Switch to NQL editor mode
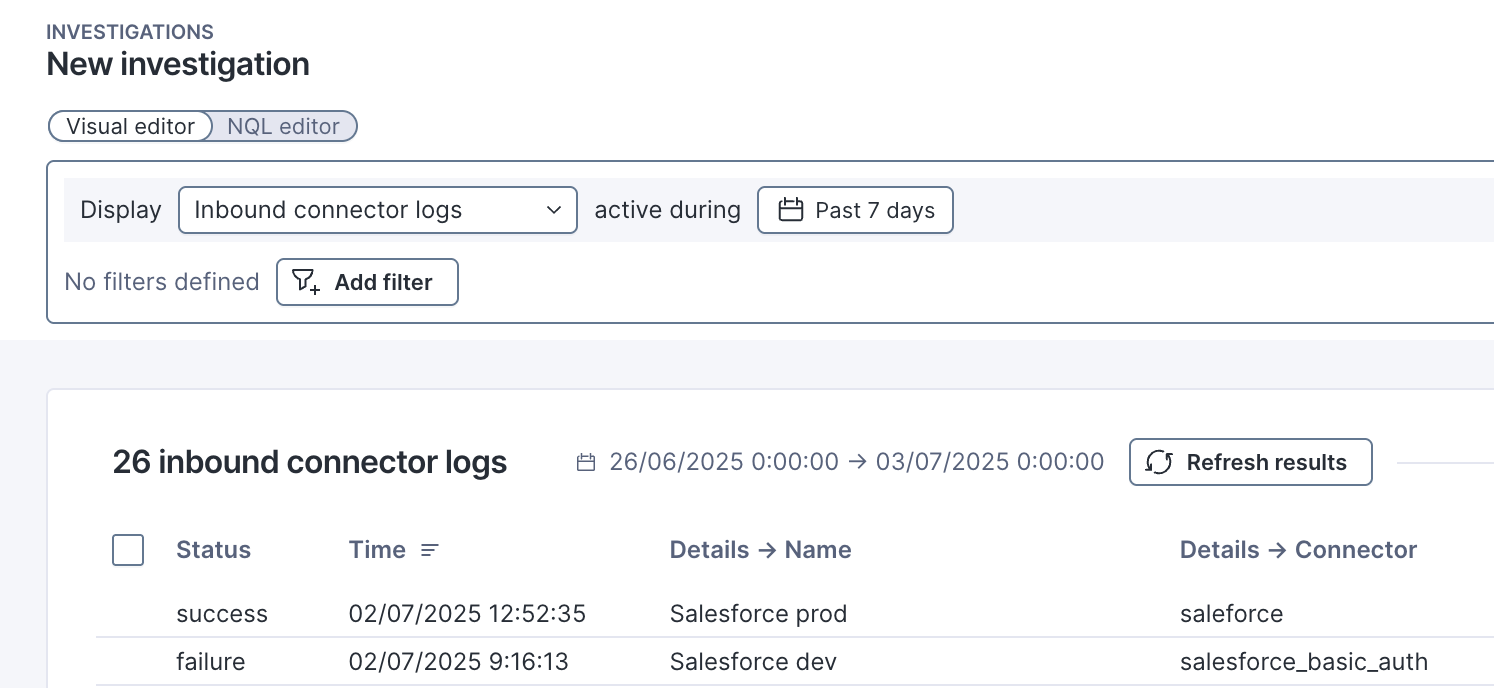This screenshot has width=1494, height=688. [x=283, y=127]
